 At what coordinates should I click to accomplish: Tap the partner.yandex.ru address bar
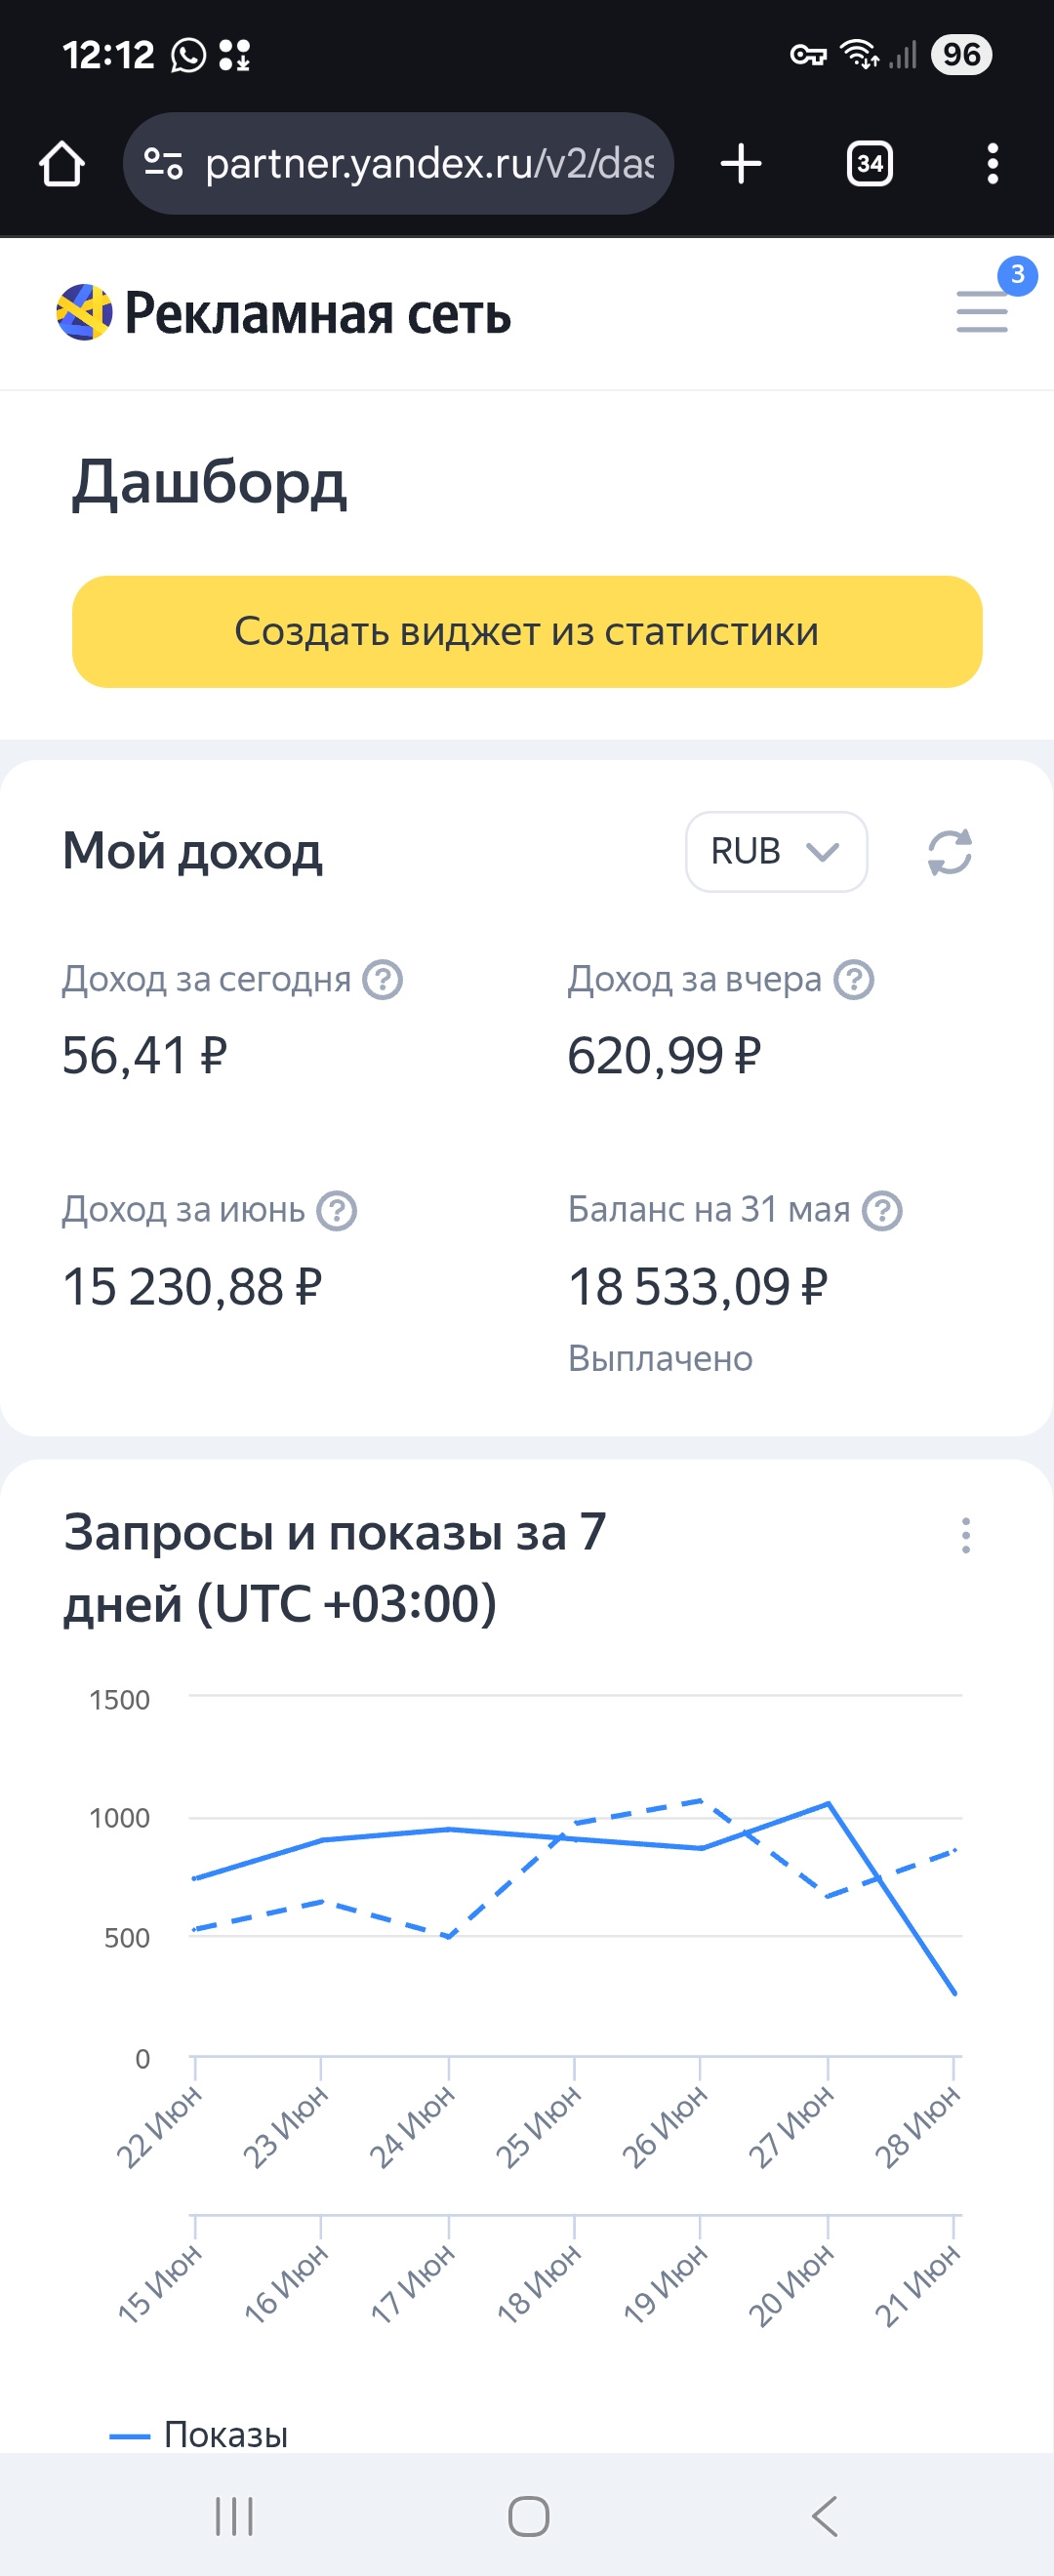398,163
